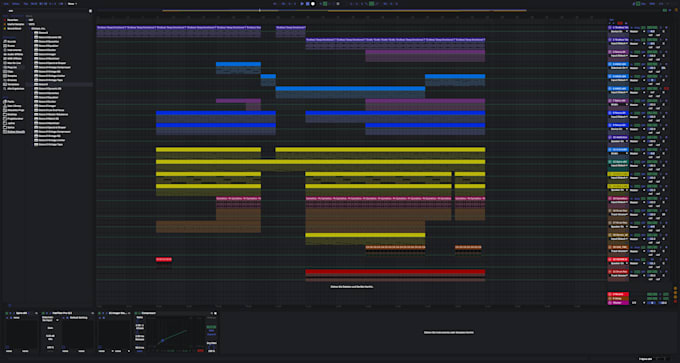Select the orange collection label
Viewport: 680px width, 363px height.
pyautogui.click(x=14, y=24)
